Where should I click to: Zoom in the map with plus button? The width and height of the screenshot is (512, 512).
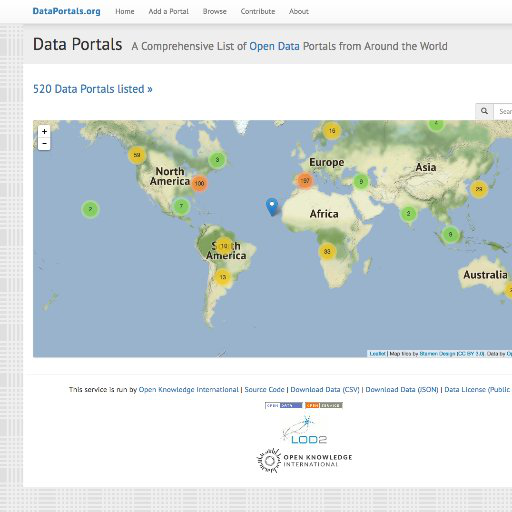[44, 131]
